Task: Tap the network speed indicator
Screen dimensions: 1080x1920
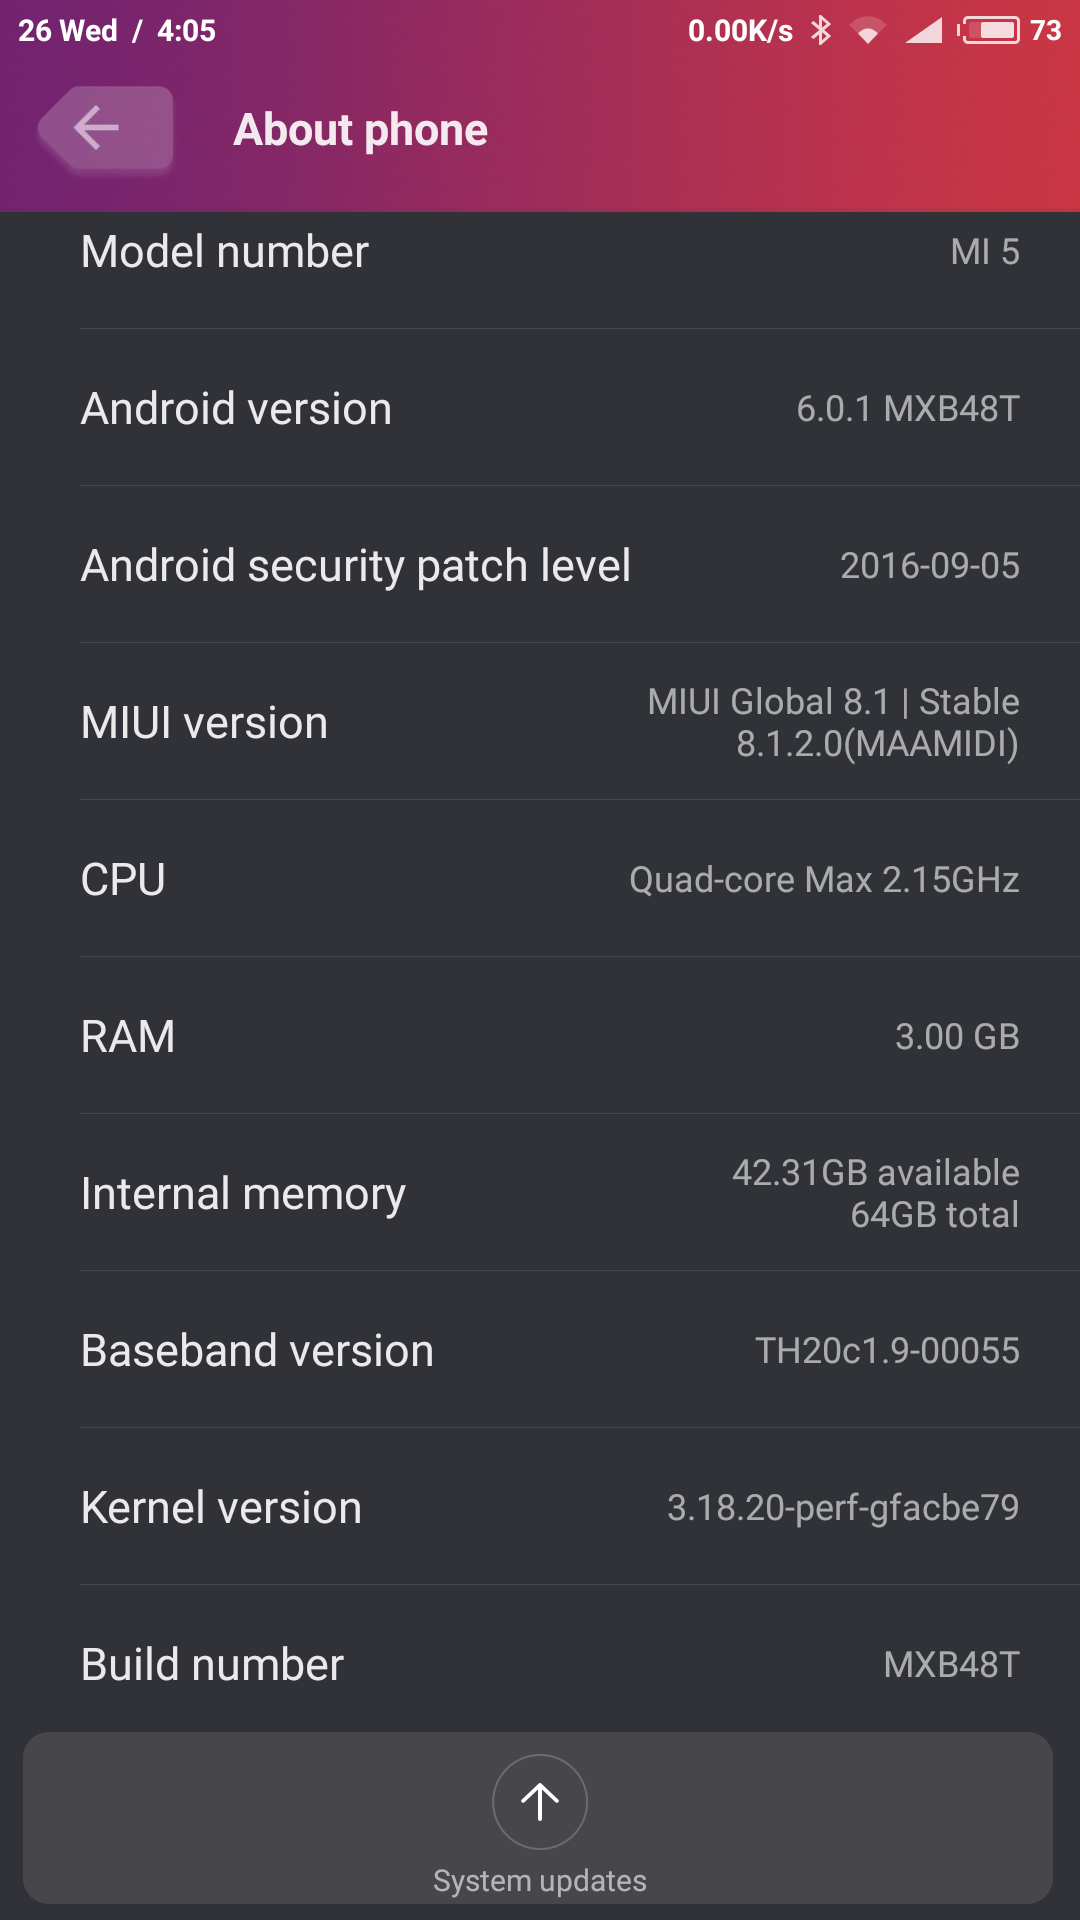Action: coord(740,31)
